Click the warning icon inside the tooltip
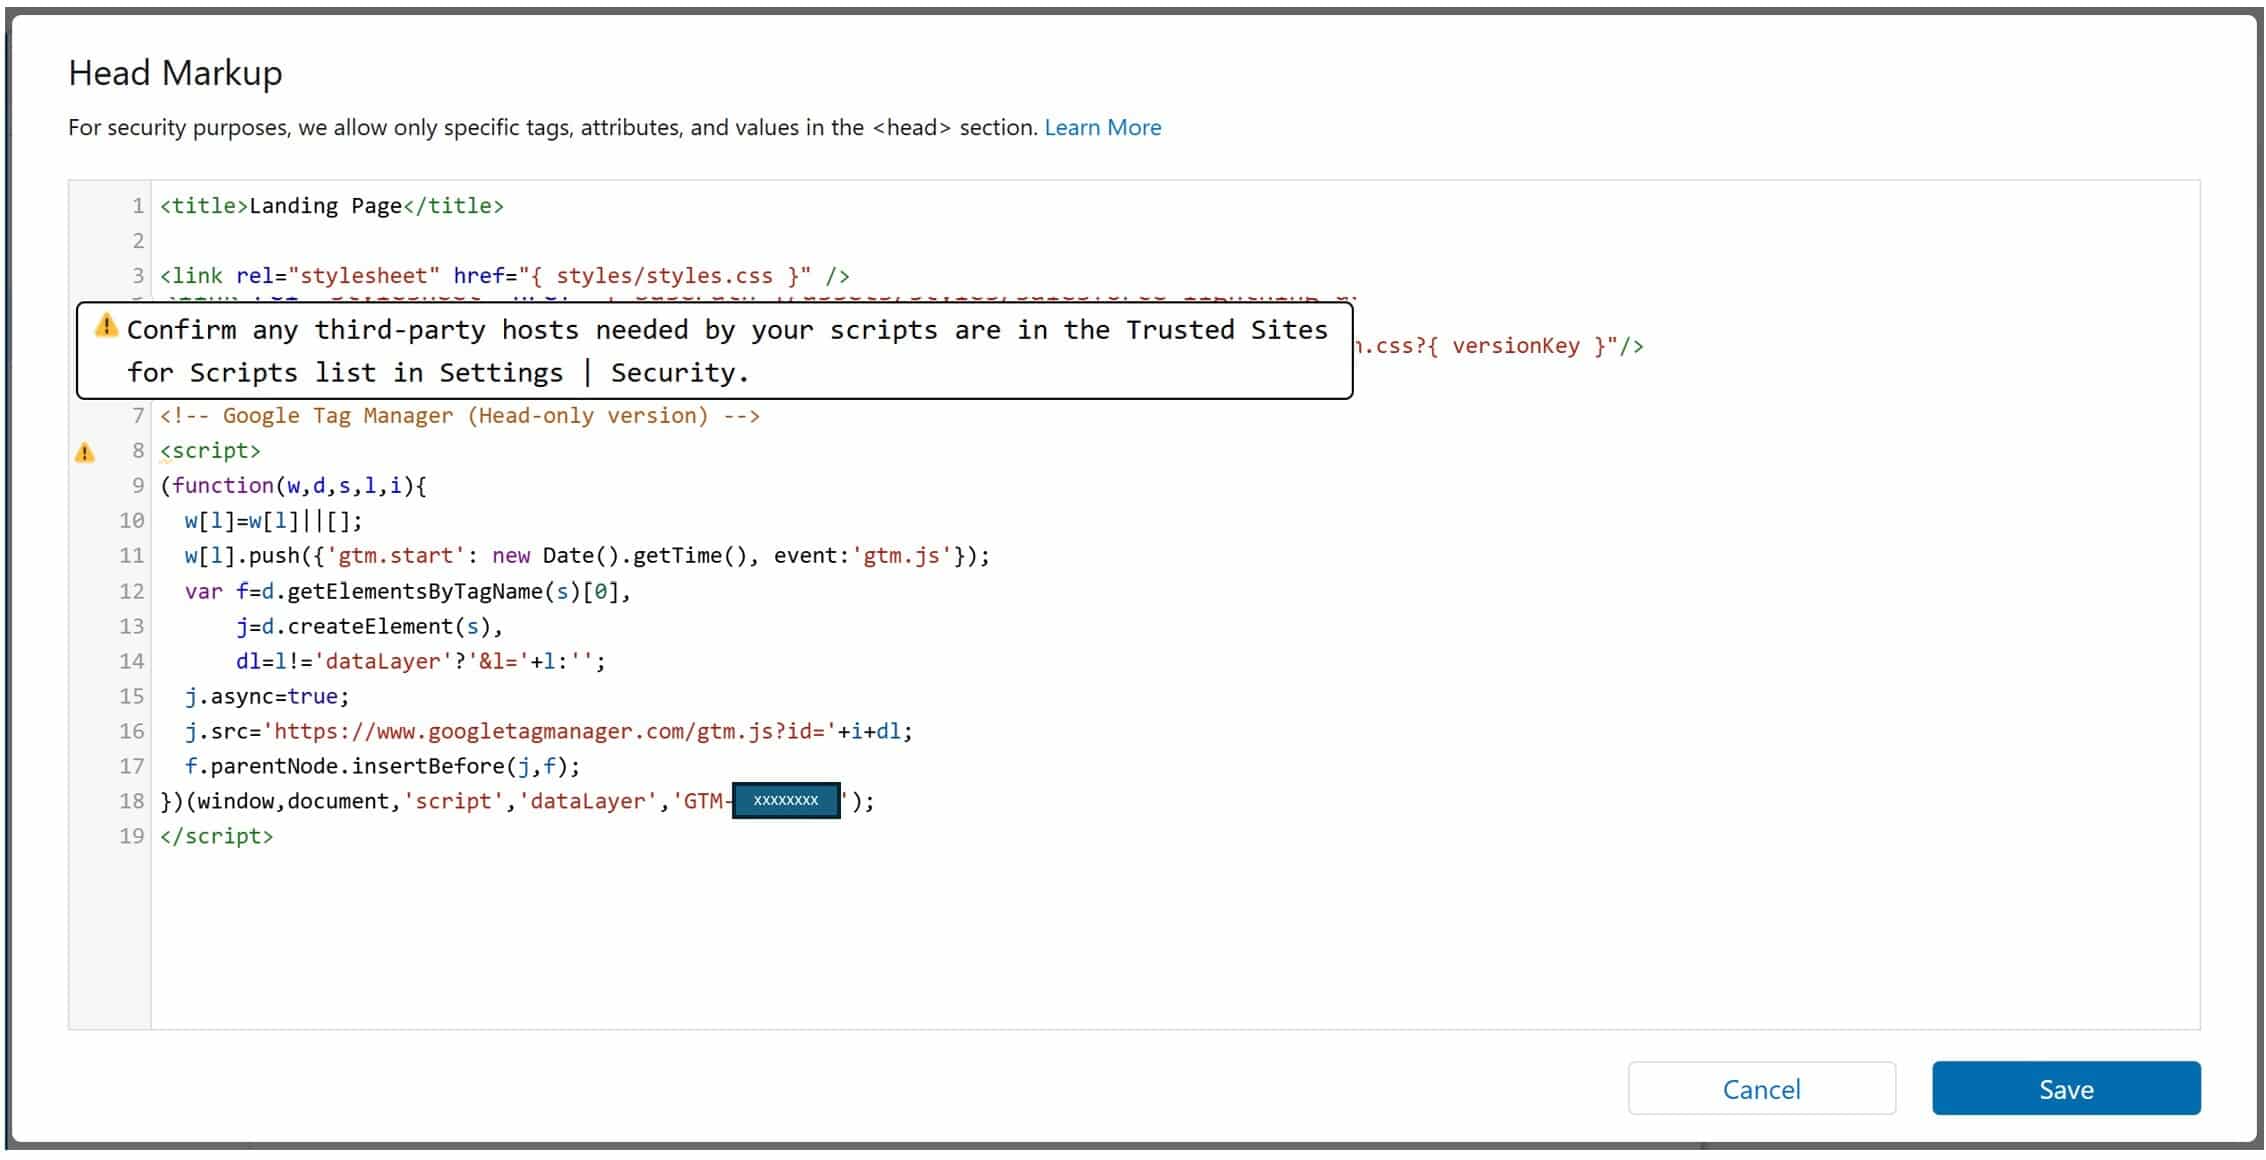2266x1160 pixels. (x=106, y=326)
